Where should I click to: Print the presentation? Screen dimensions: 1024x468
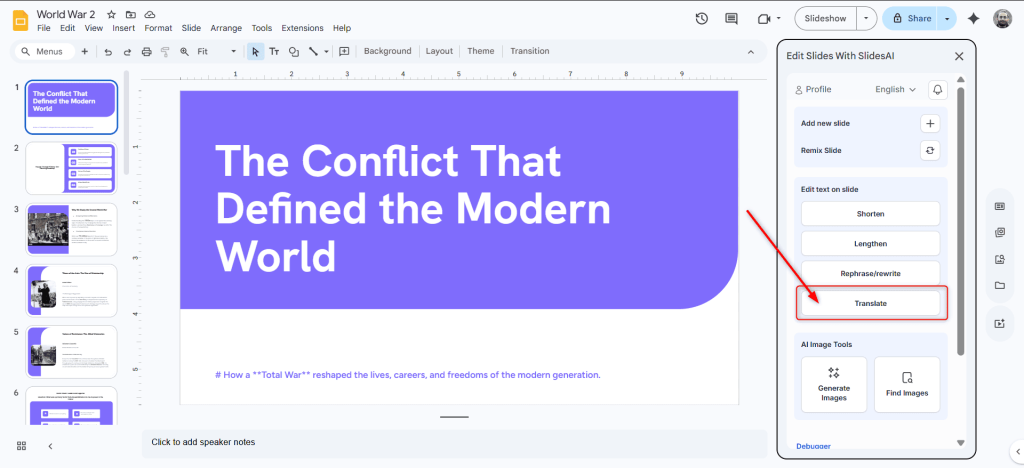click(146, 52)
